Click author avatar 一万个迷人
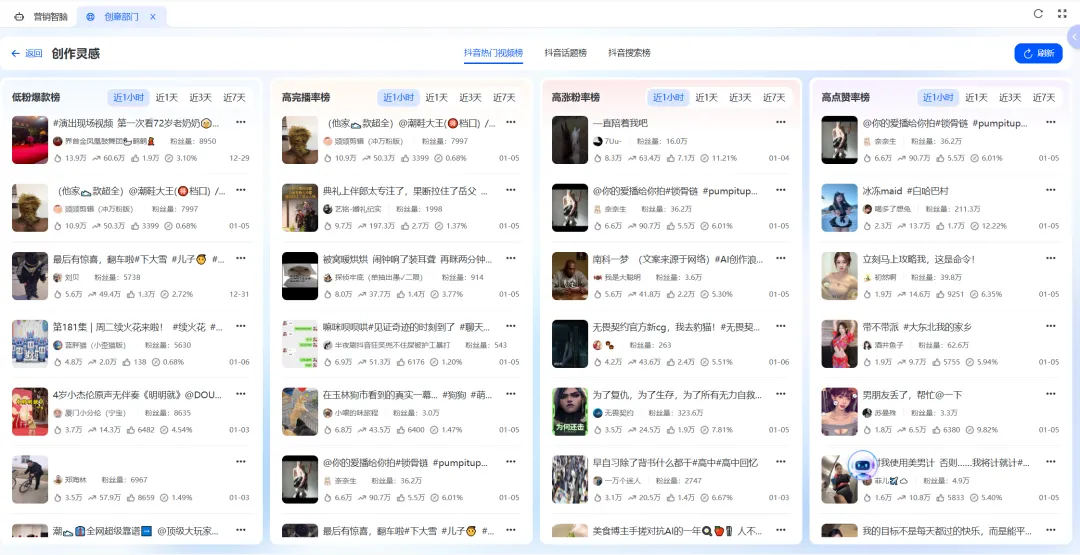Viewport: 1080px width, 555px height. tap(598, 481)
